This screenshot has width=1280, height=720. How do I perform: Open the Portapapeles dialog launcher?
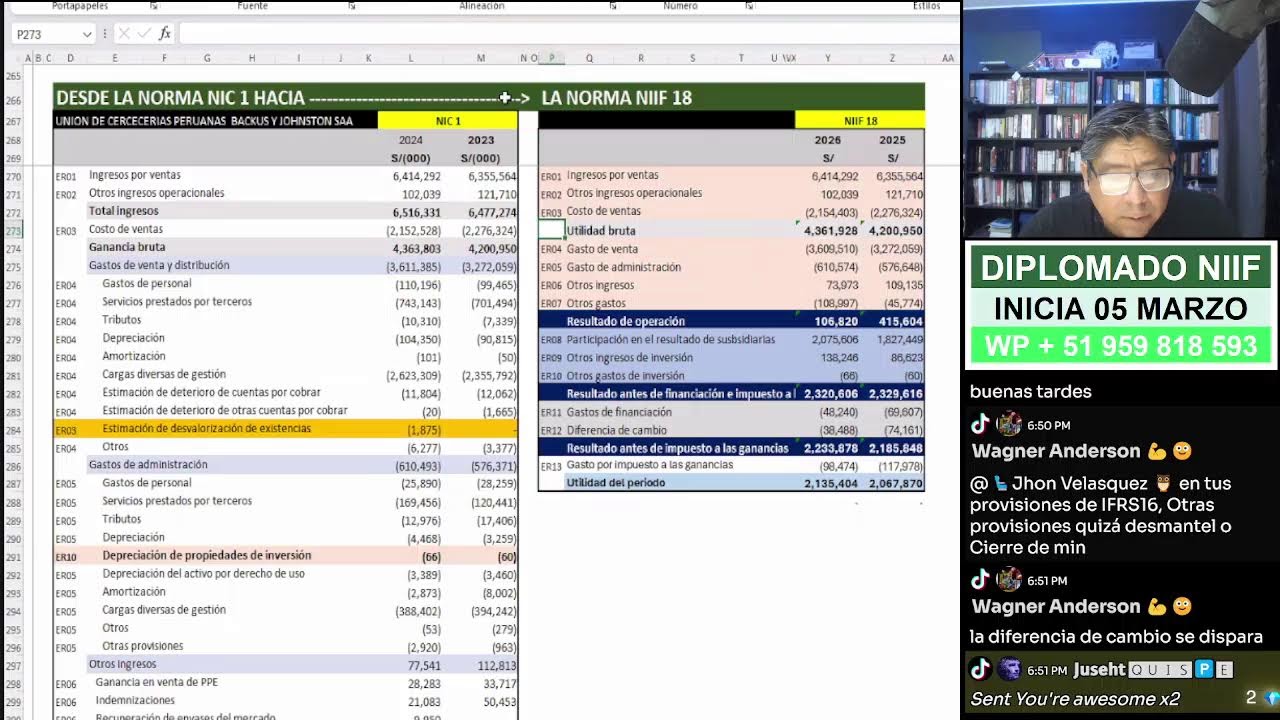(x=154, y=6)
